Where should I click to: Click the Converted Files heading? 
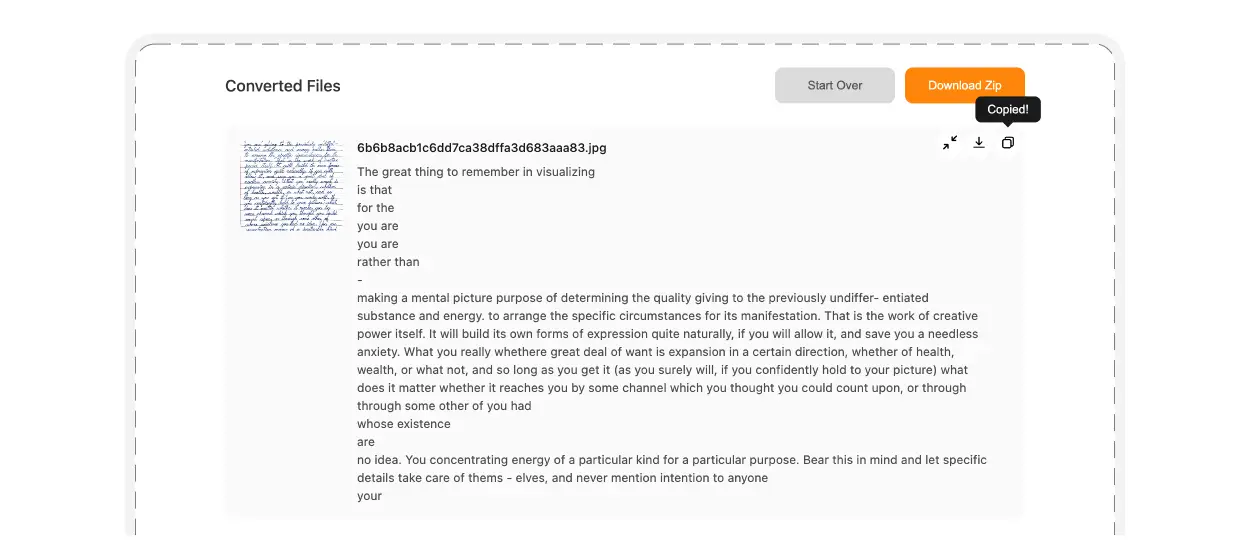(x=283, y=86)
